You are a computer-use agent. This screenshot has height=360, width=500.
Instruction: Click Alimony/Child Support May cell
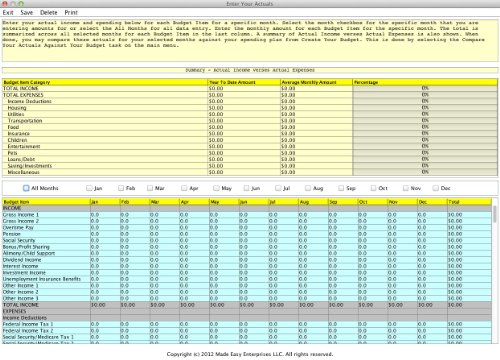click(x=224, y=253)
